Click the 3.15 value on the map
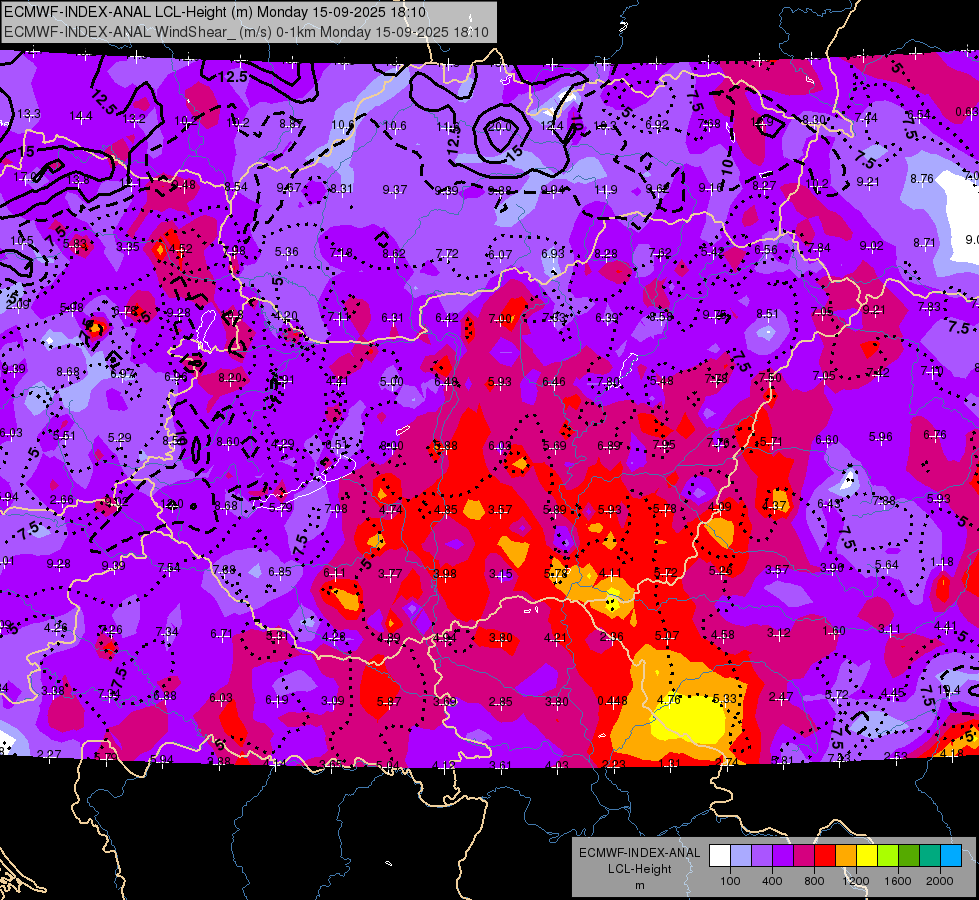979x900 pixels. tap(501, 573)
